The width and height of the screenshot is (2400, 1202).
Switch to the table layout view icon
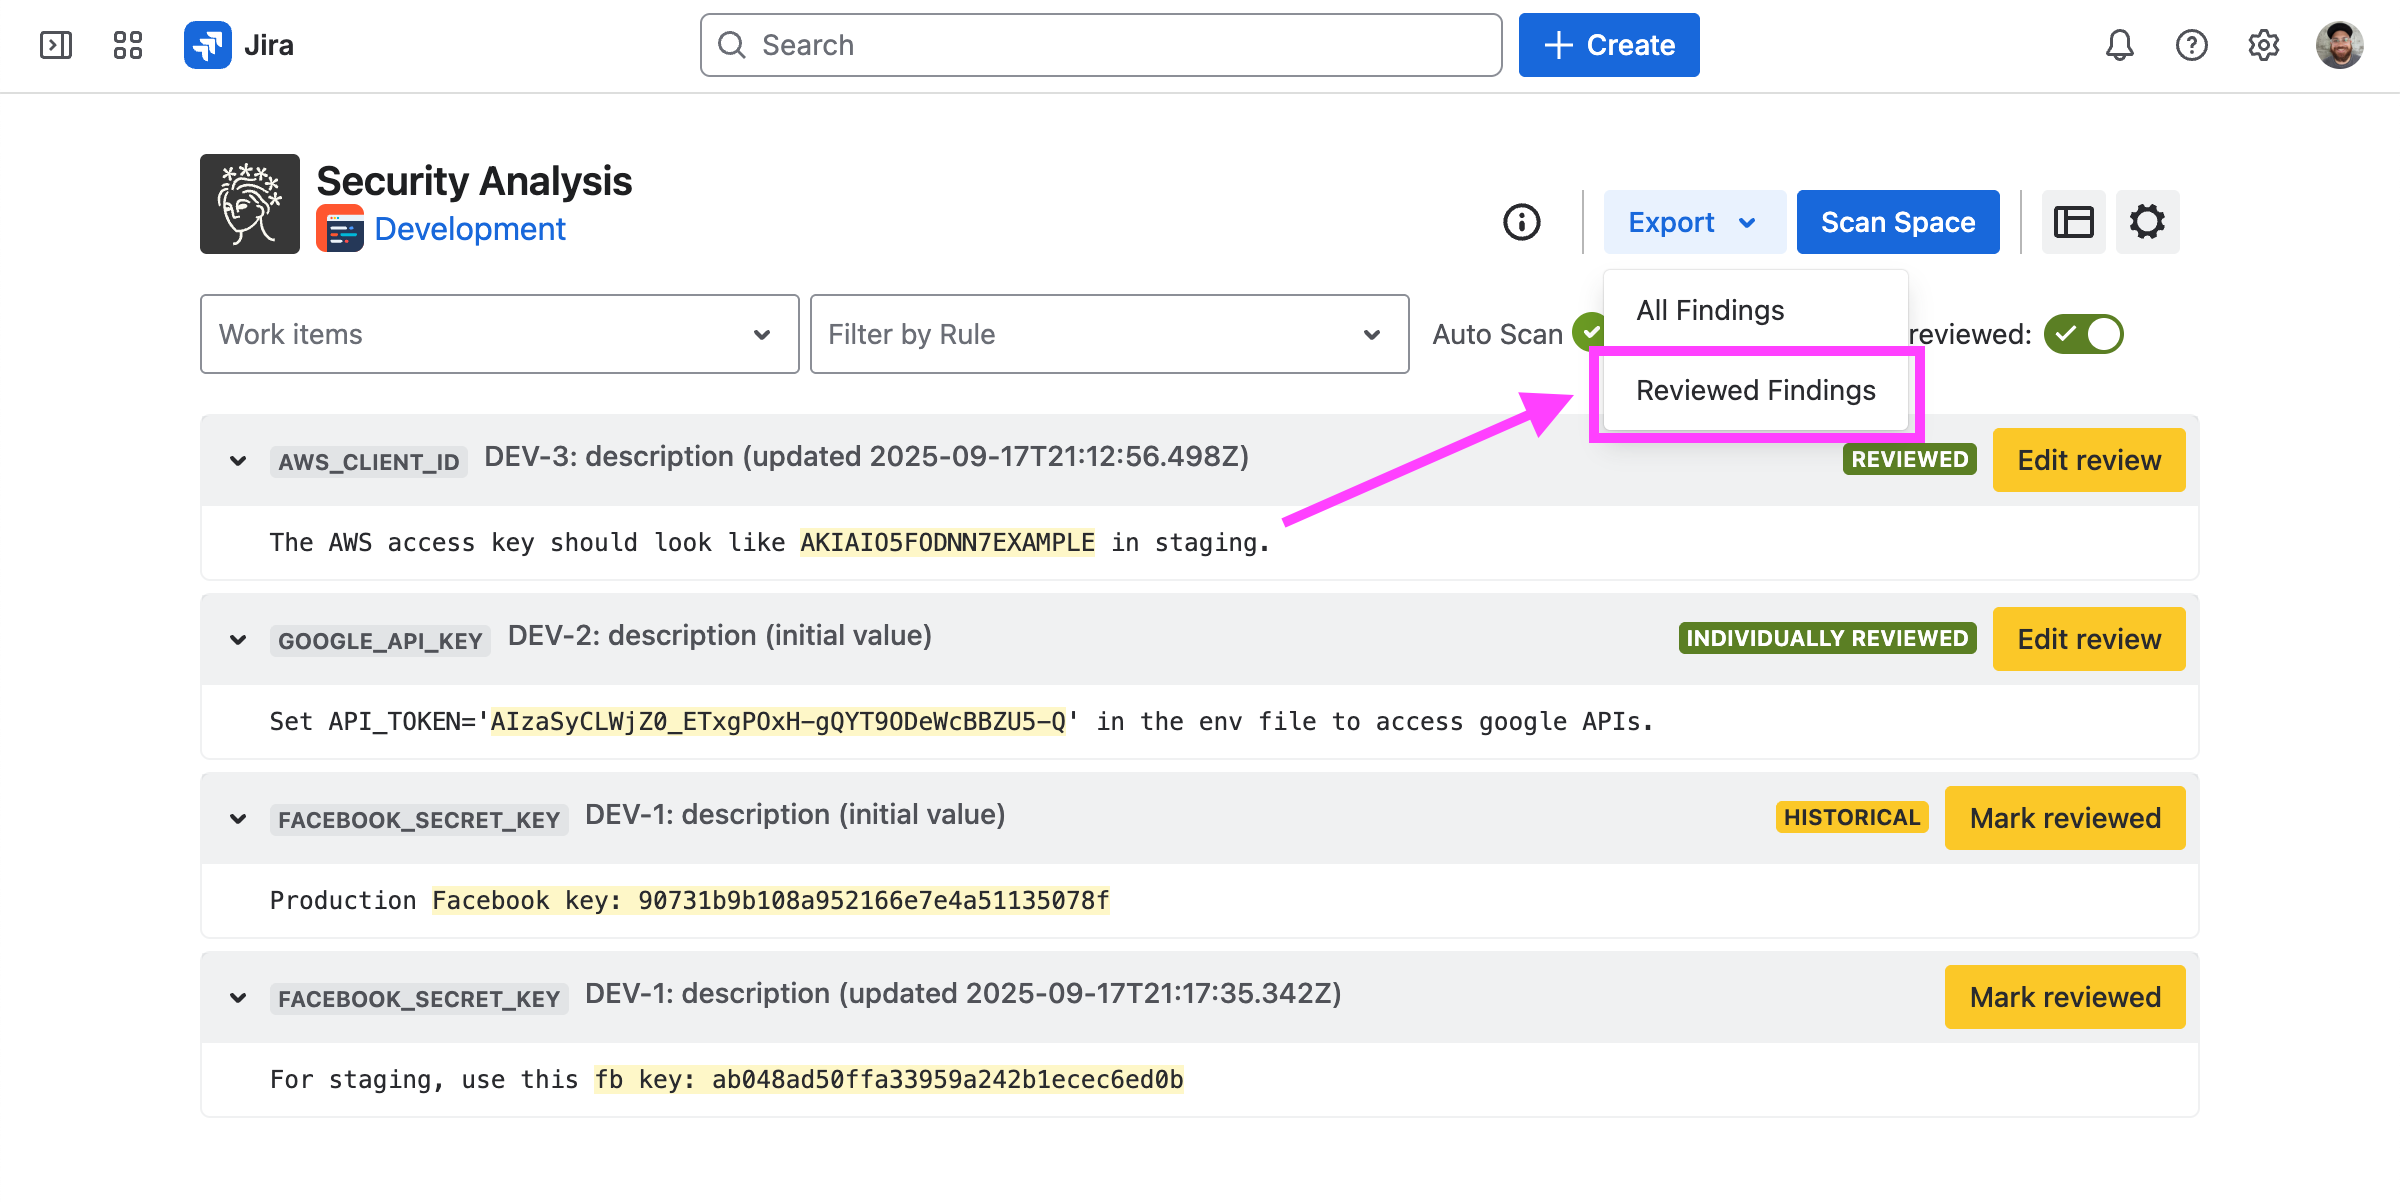(2073, 222)
